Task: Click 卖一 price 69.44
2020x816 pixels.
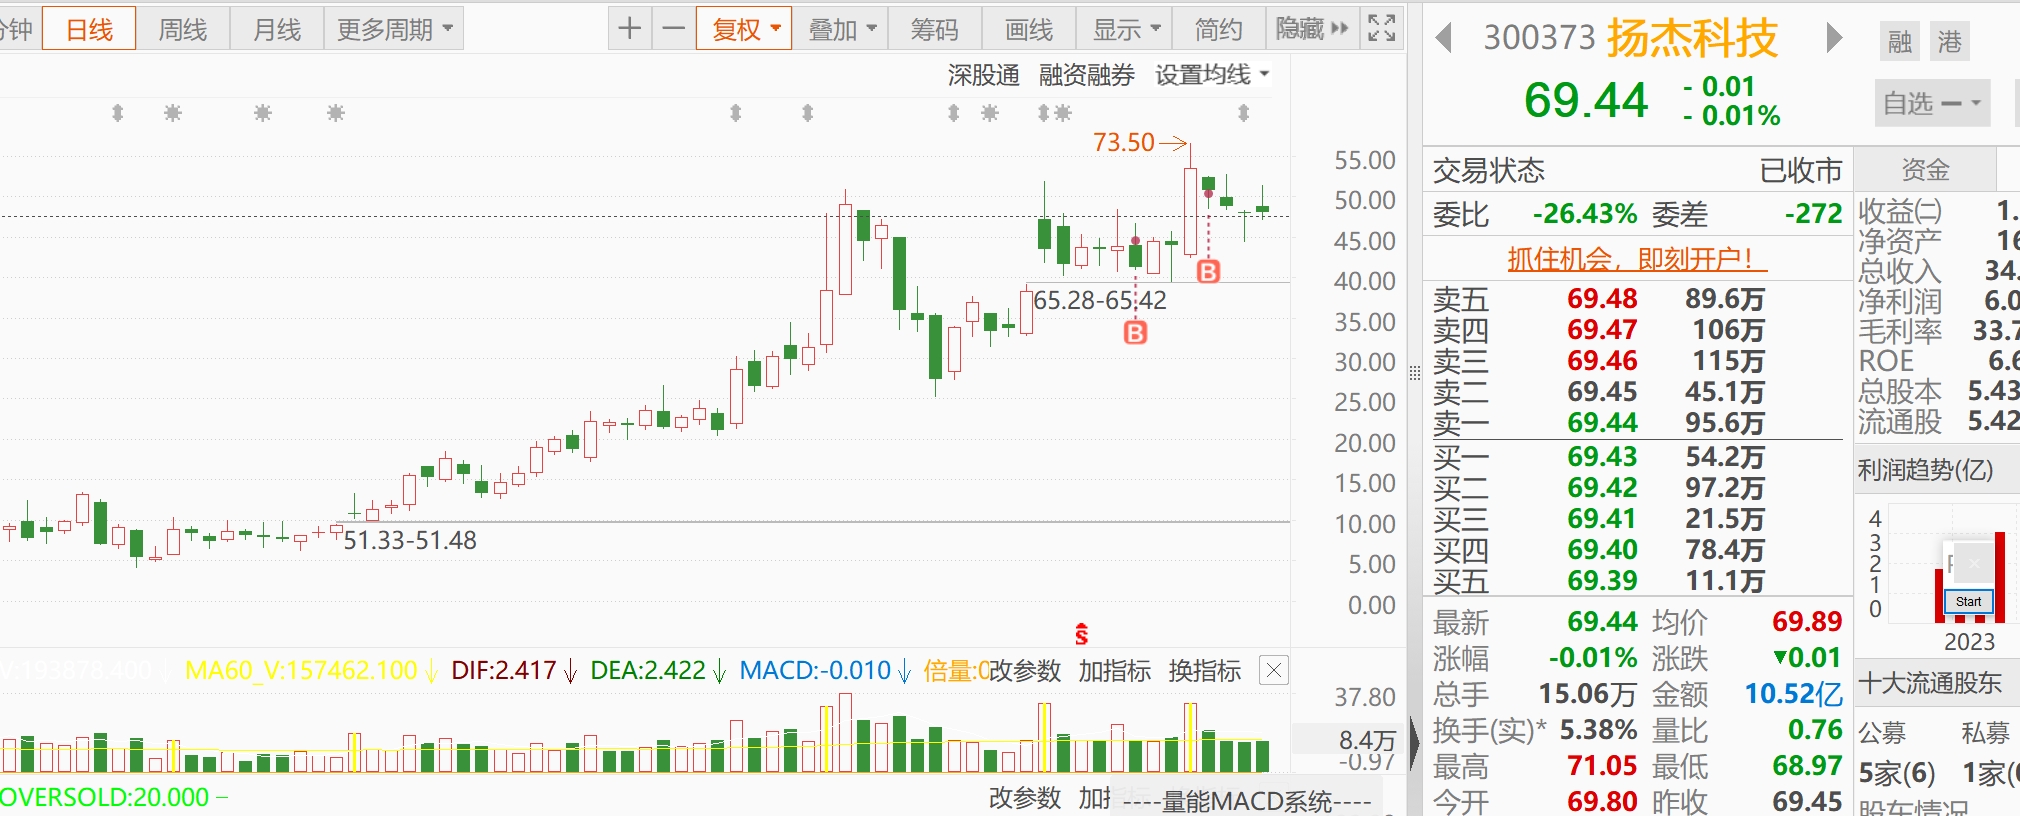Action: 1602,422
